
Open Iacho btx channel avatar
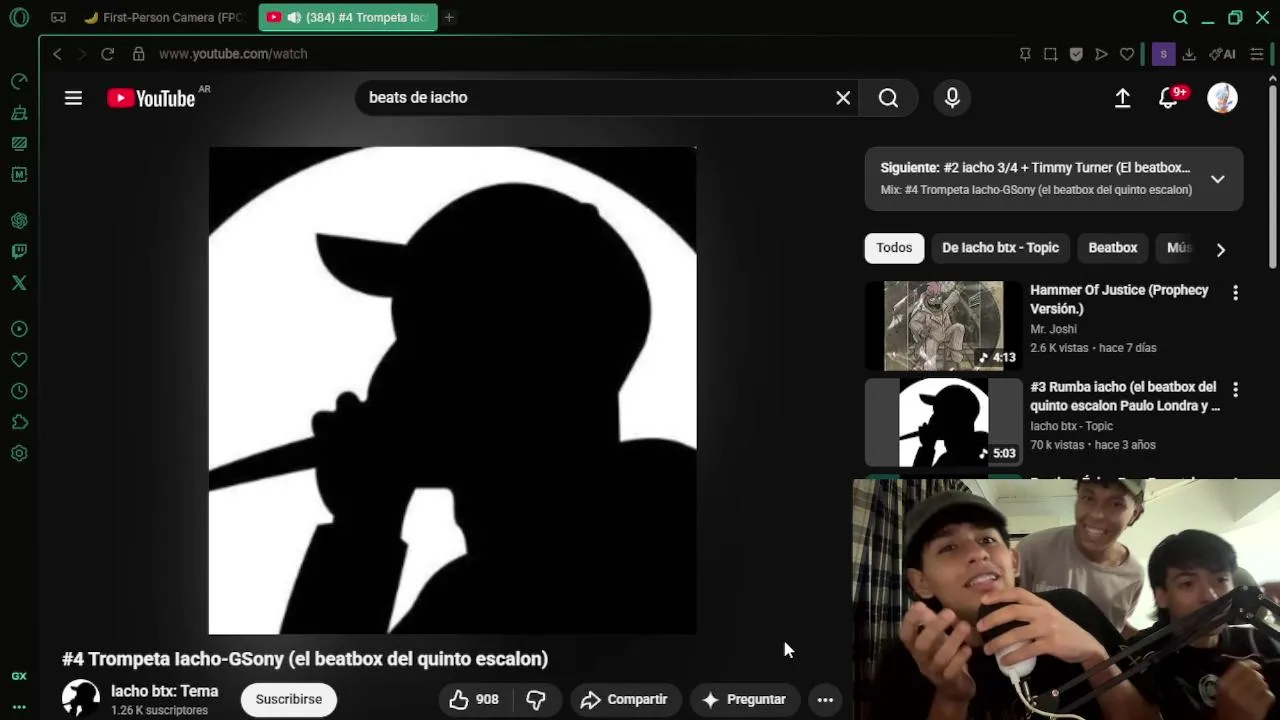tap(81, 699)
